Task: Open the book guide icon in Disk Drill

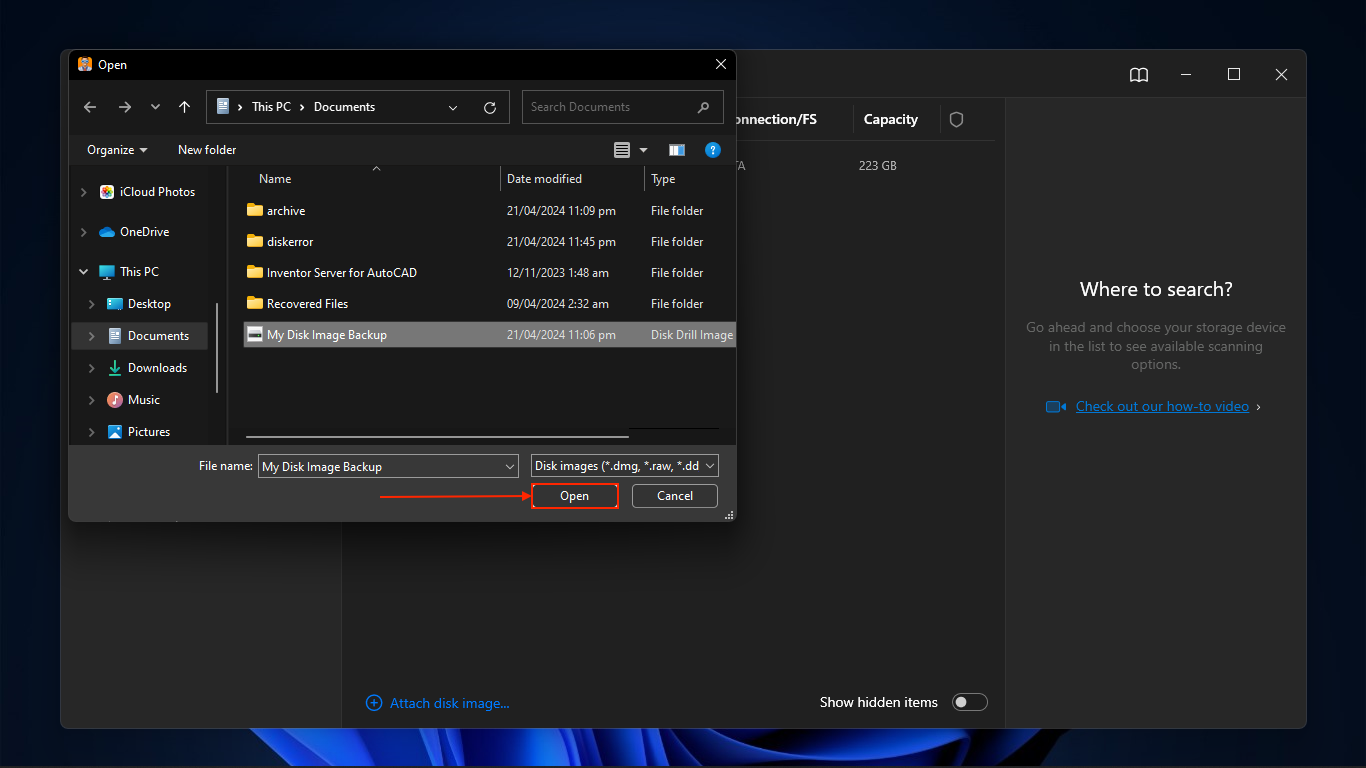Action: coord(1139,75)
